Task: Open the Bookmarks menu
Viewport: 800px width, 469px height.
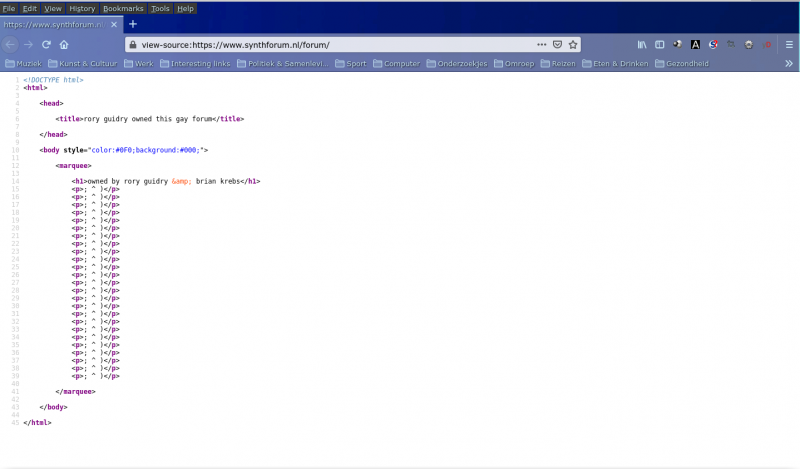Action: point(123,9)
